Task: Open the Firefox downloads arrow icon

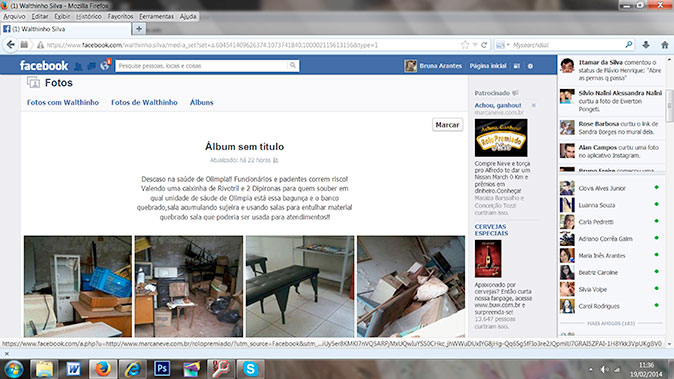Action: point(646,45)
